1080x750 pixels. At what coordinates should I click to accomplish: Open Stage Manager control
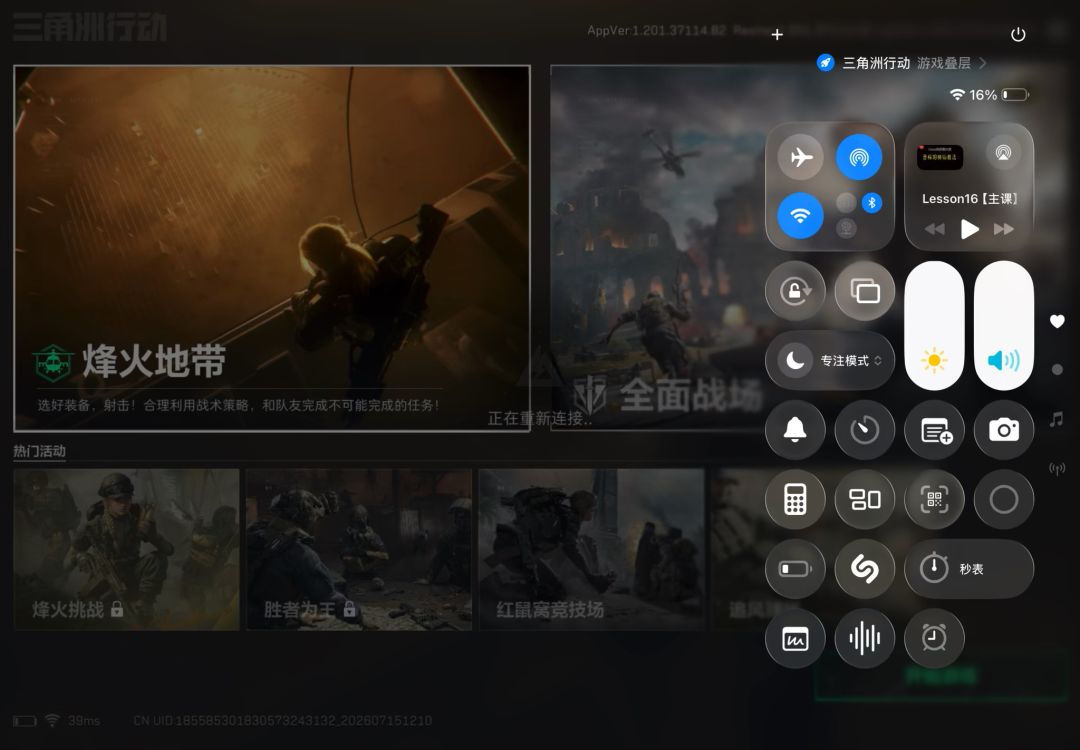tap(864, 499)
